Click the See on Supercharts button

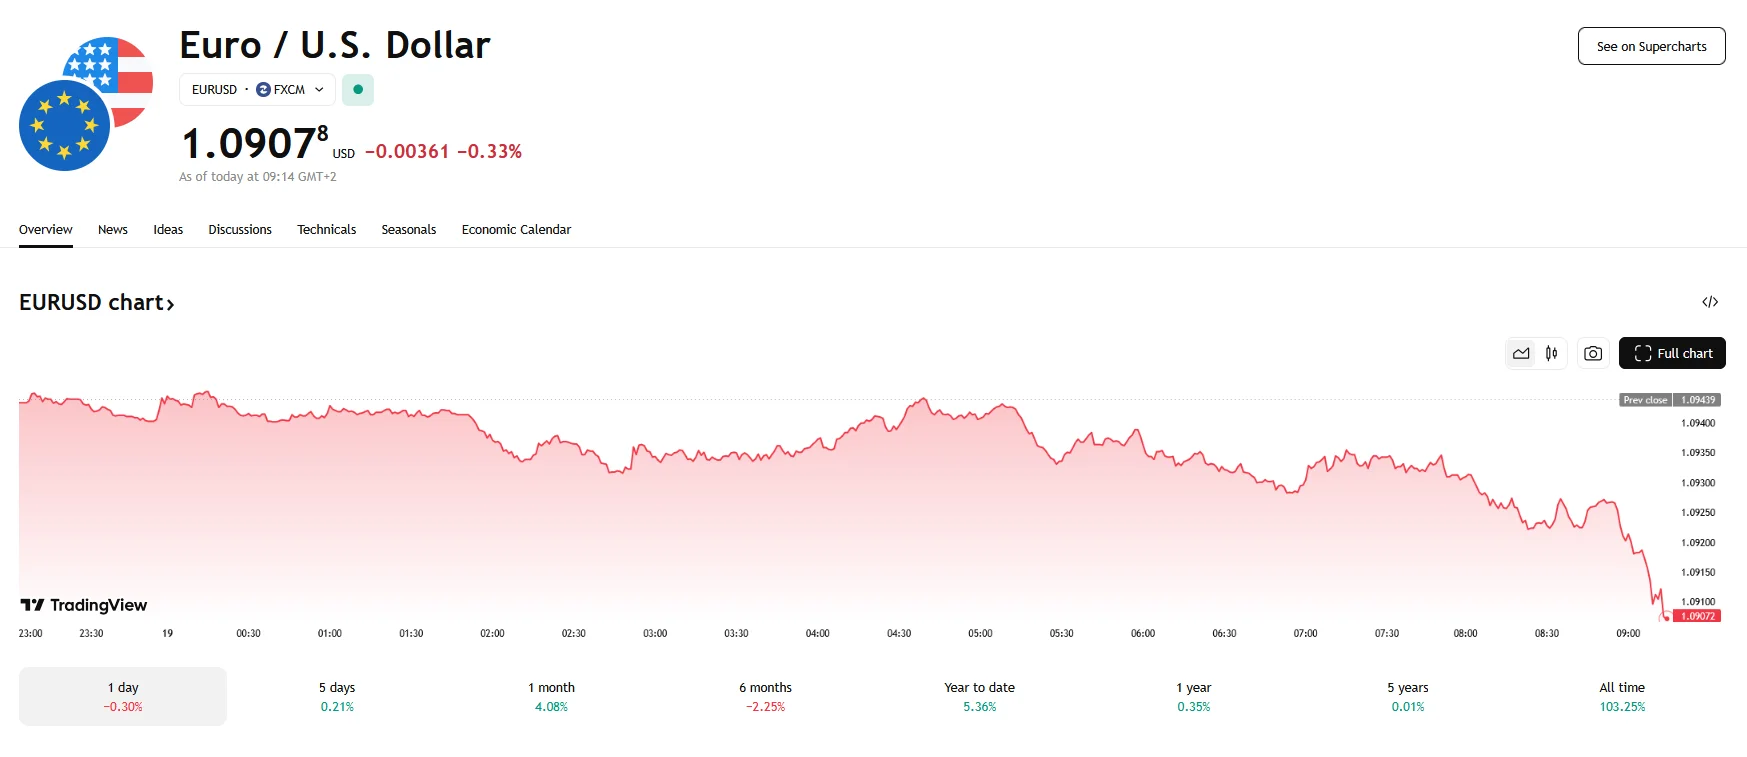pyautogui.click(x=1651, y=47)
